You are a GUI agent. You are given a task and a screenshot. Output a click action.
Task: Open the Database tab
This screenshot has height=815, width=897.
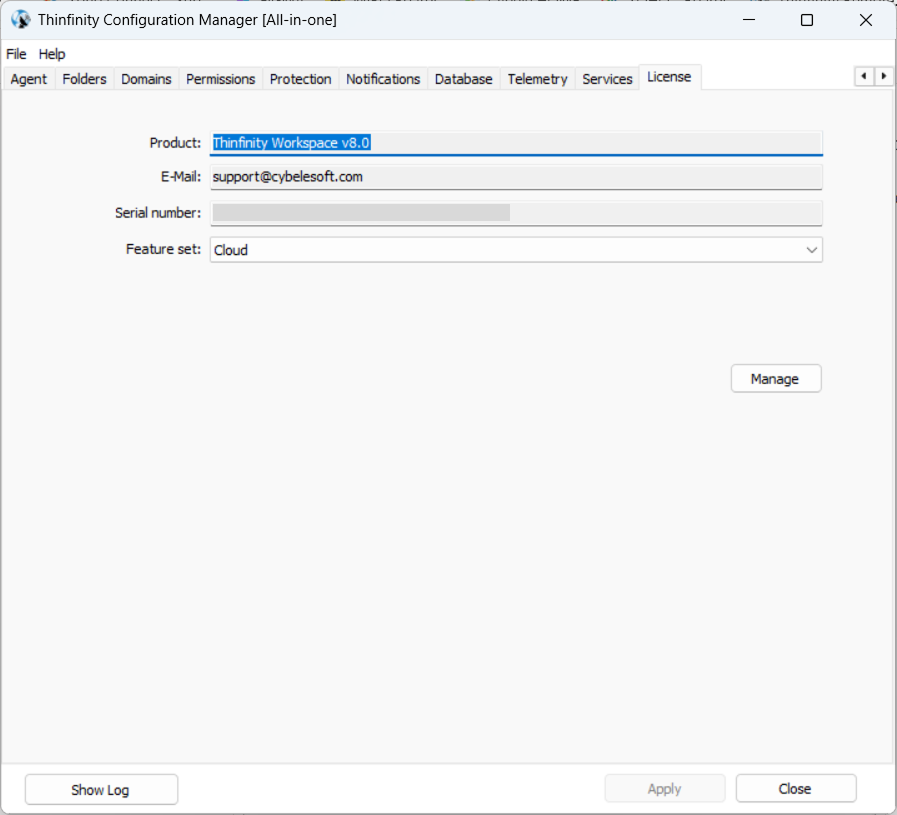[x=463, y=79]
